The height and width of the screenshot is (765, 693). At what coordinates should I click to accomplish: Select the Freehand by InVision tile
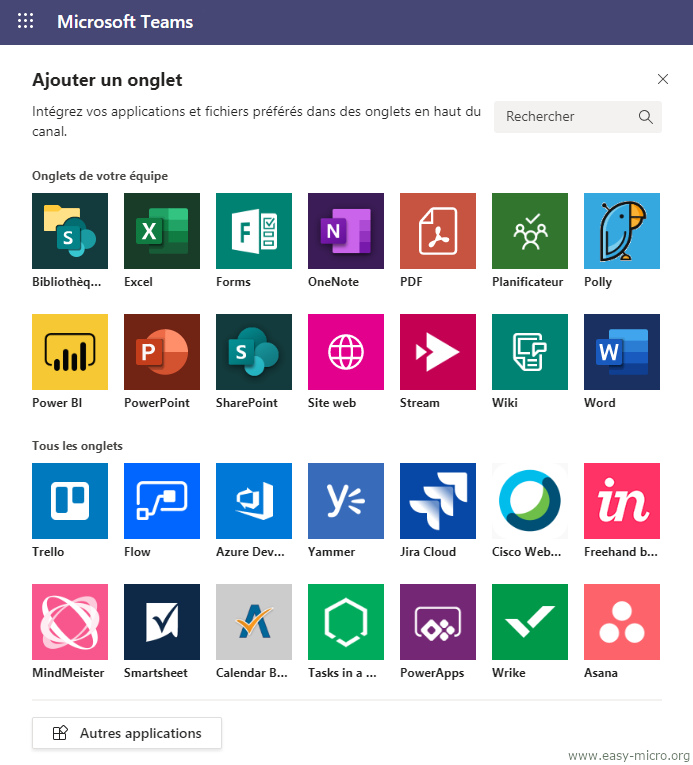tap(622, 501)
